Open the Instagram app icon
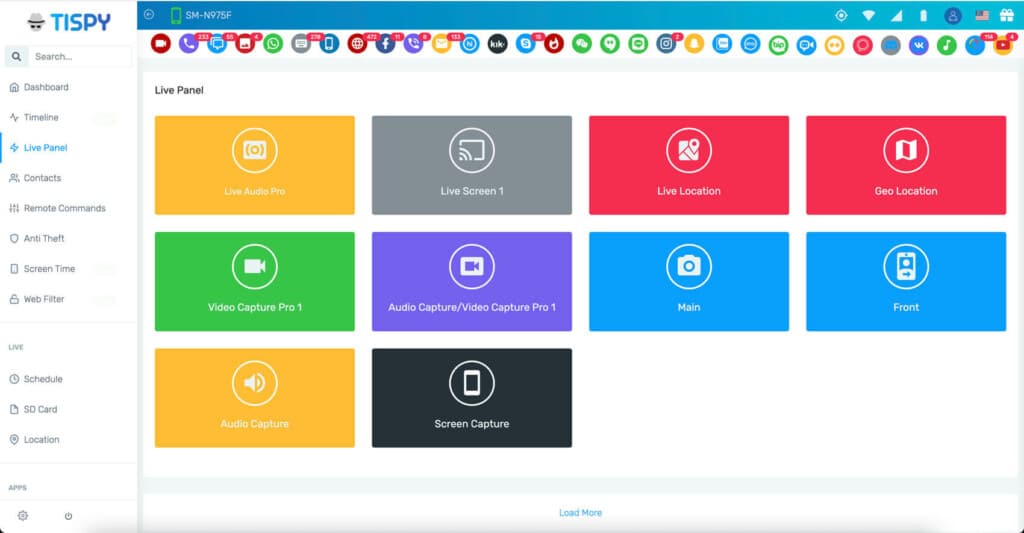The width and height of the screenshot is (1024, 533). 665,44
